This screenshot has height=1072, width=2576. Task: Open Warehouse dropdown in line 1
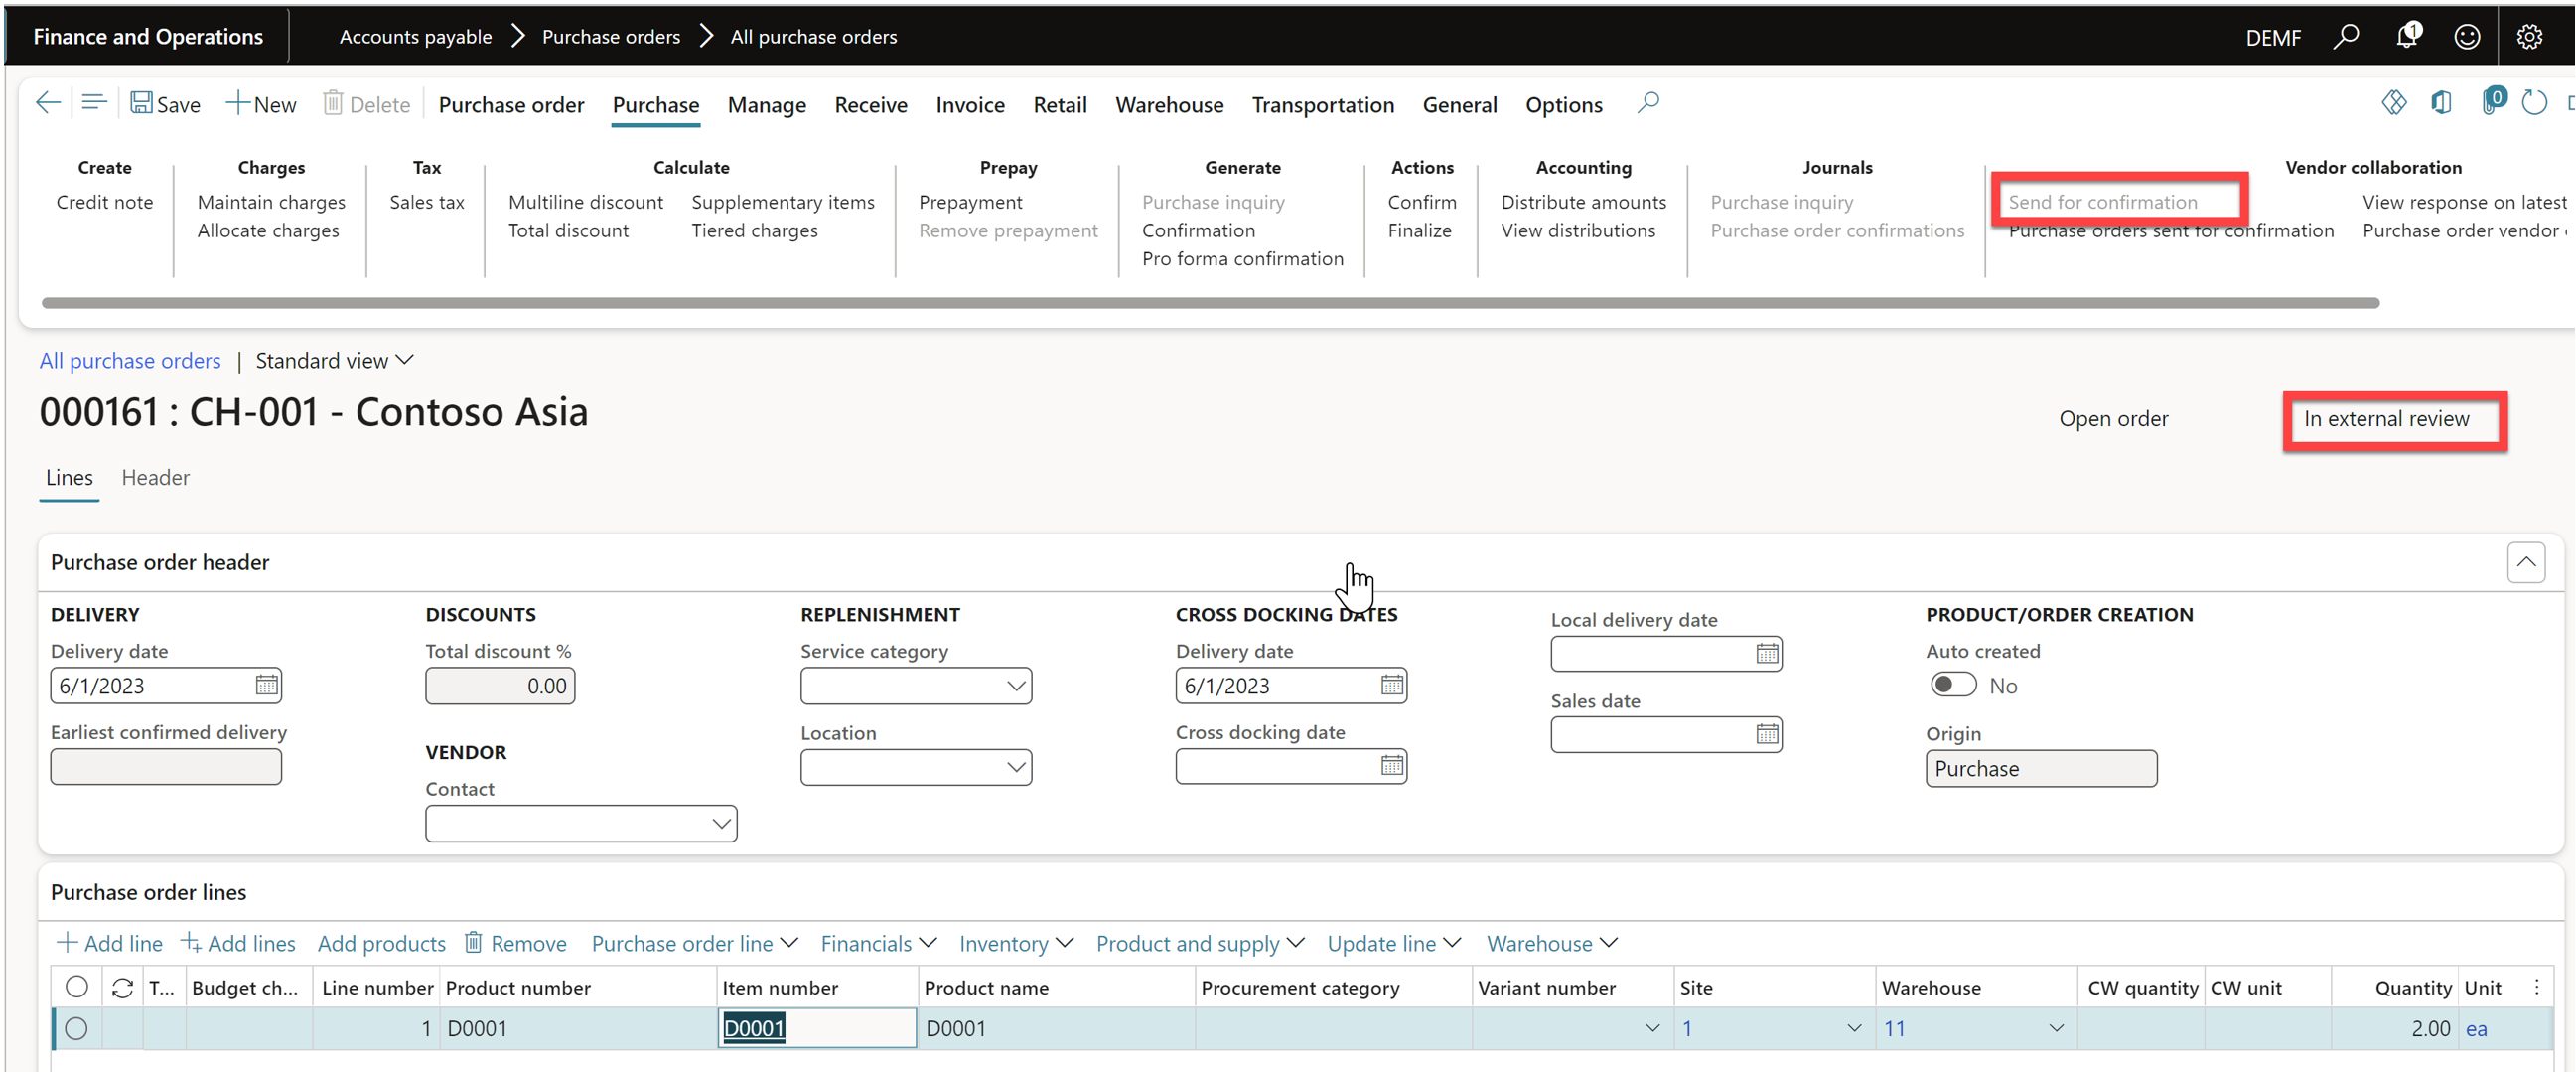pyautogui.click(x=2055, y=1028)
